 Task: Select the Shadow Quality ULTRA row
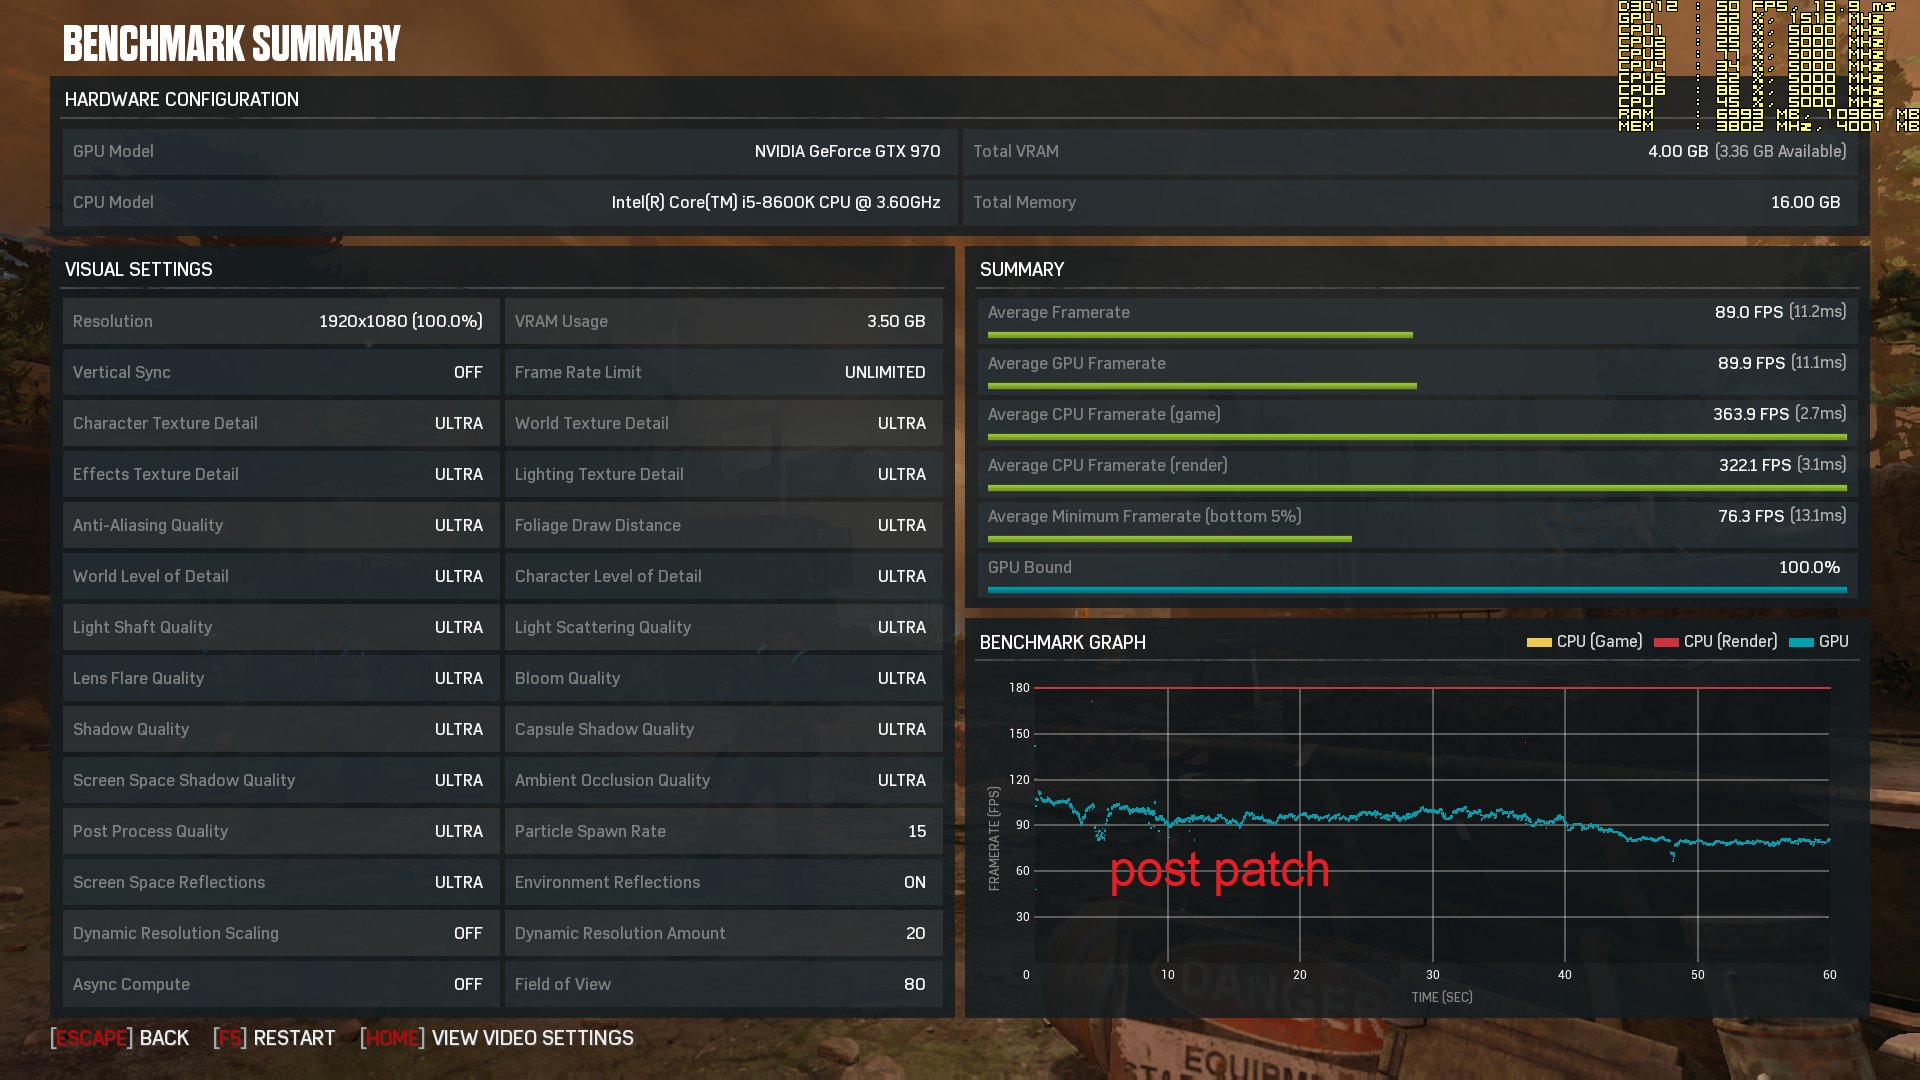tap(280, 729)
